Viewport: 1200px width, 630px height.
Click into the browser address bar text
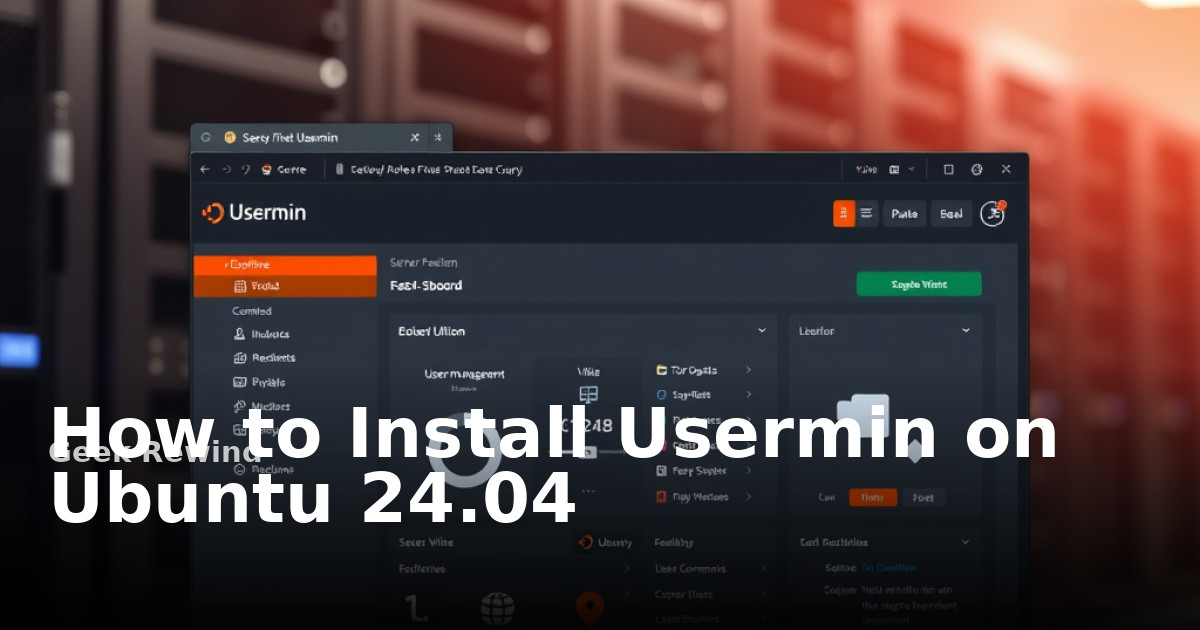pos(436,169)
